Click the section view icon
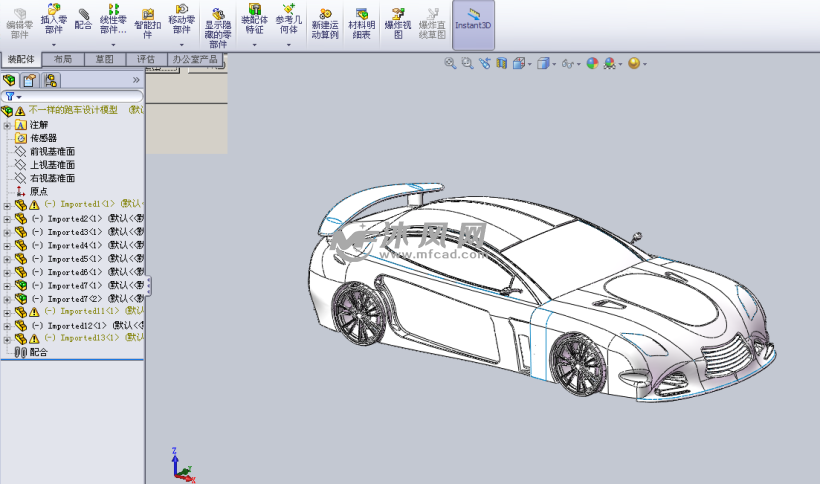The image size is (820, 484). click(x=501, y=63)
